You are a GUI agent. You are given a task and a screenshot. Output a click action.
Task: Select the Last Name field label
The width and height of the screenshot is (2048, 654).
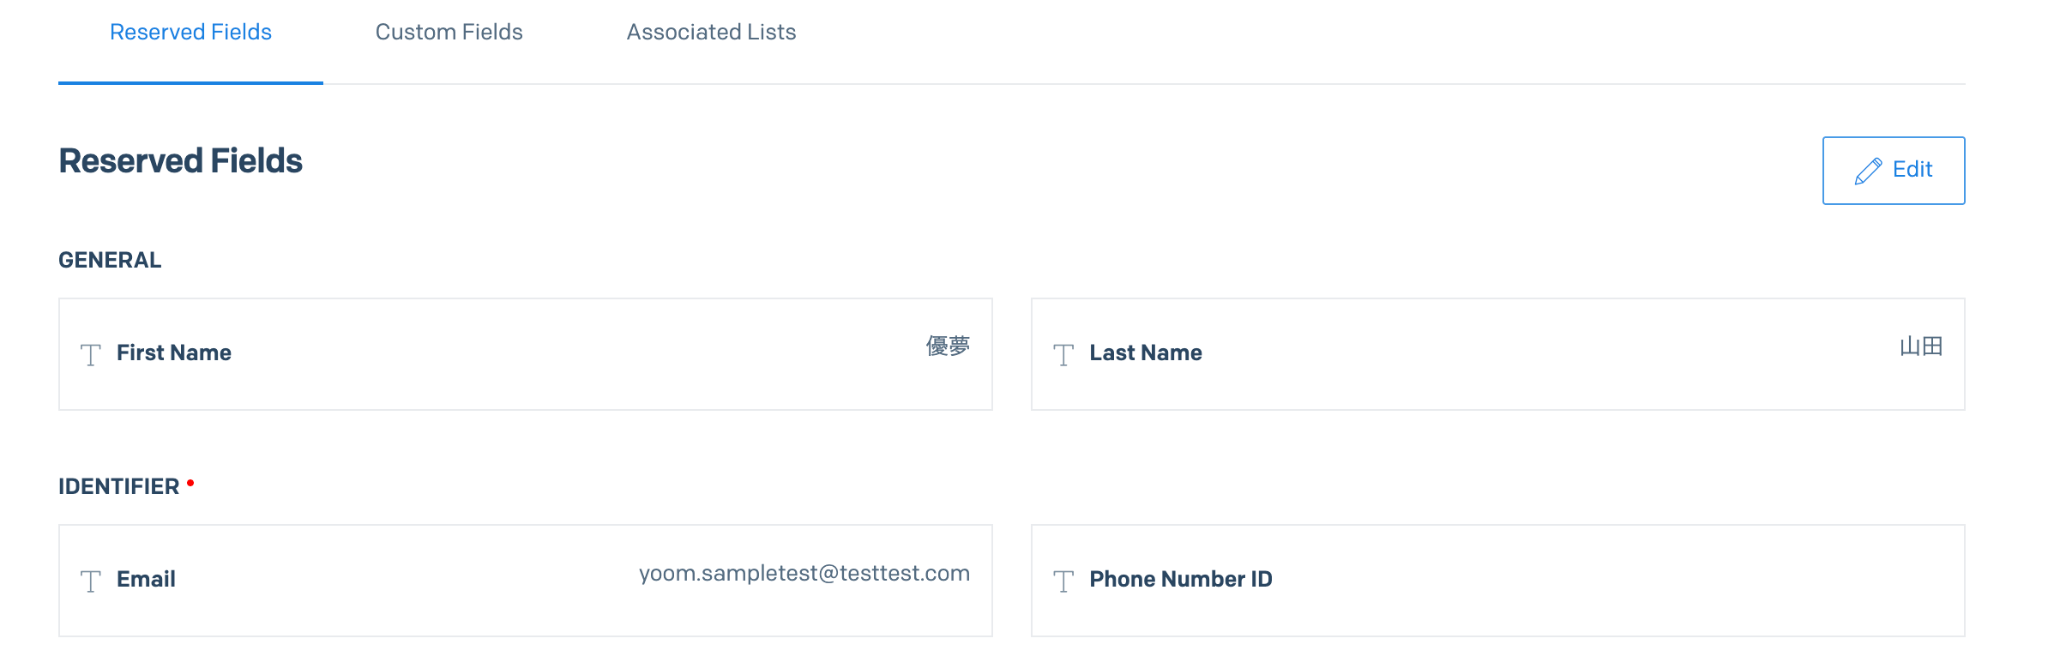coord(1145,353)
